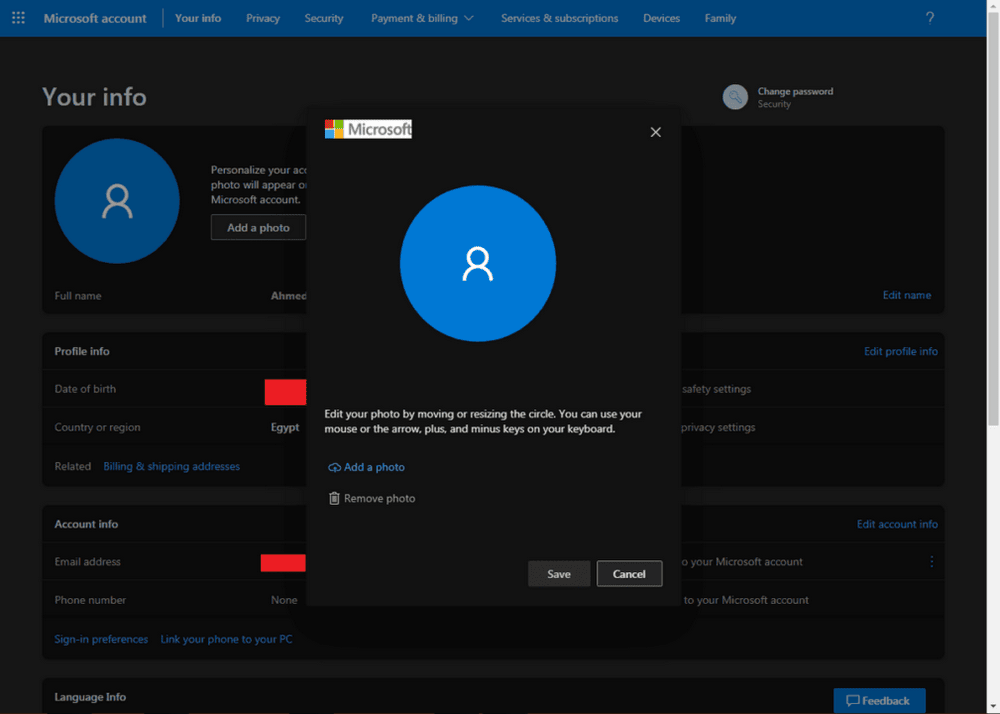Open the Family tab

pos(720,17)
